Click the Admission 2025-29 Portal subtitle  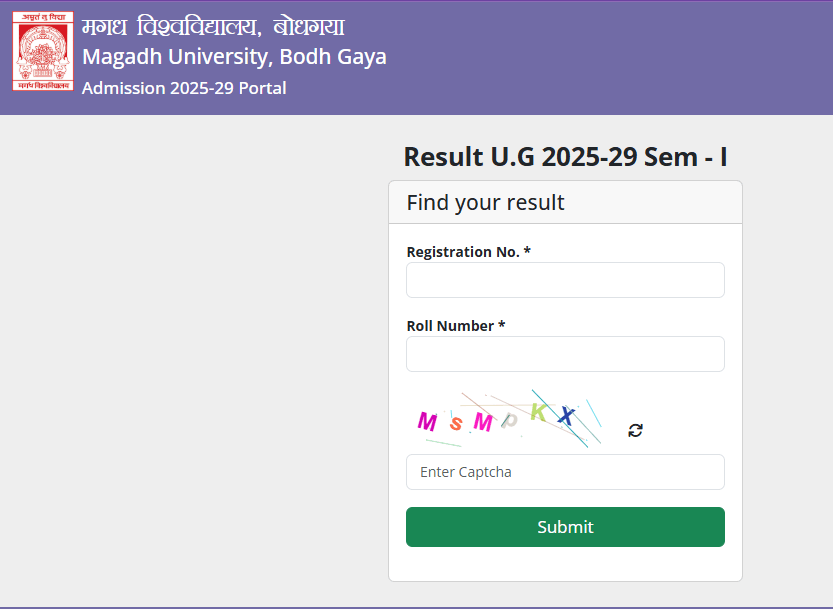tap(184, 88)
